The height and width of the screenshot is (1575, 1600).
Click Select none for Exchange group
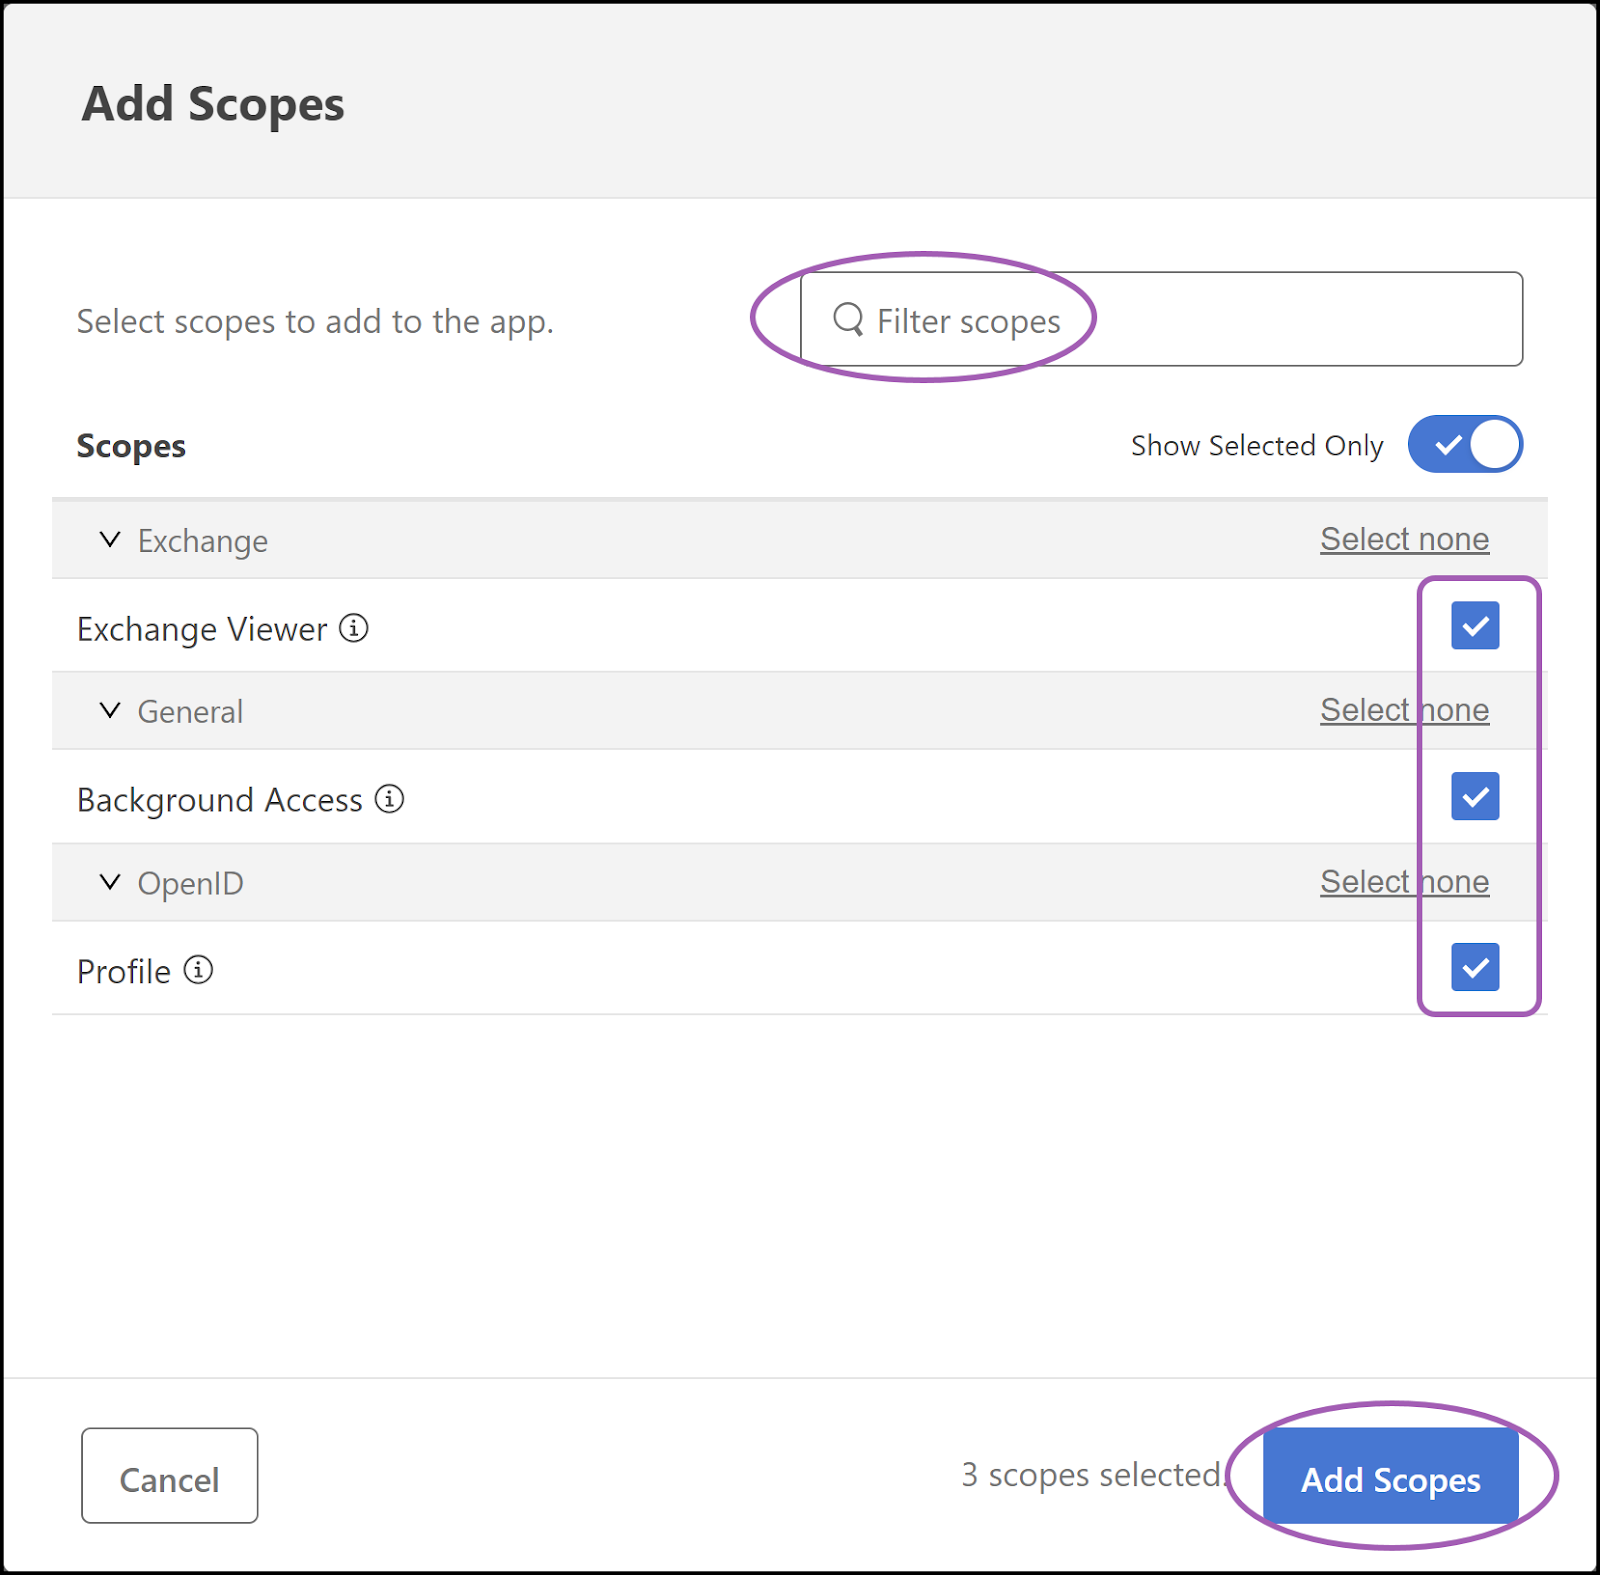coord(1404,539)
